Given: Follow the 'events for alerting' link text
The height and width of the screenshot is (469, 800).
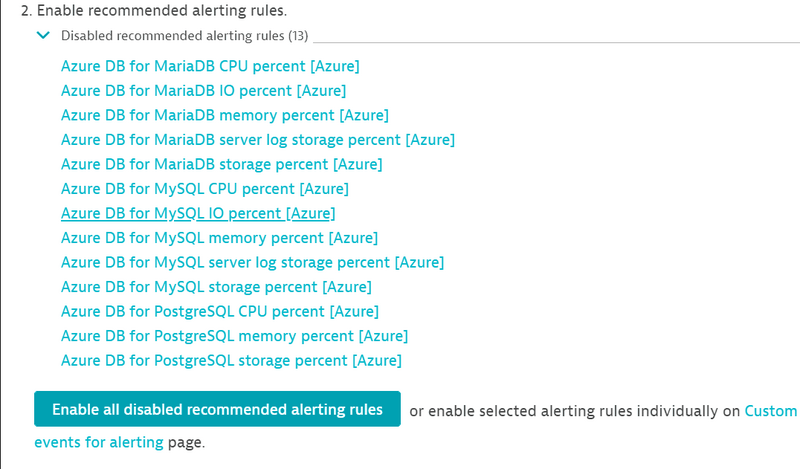Looking at the screenshot, I should [98, 442].
